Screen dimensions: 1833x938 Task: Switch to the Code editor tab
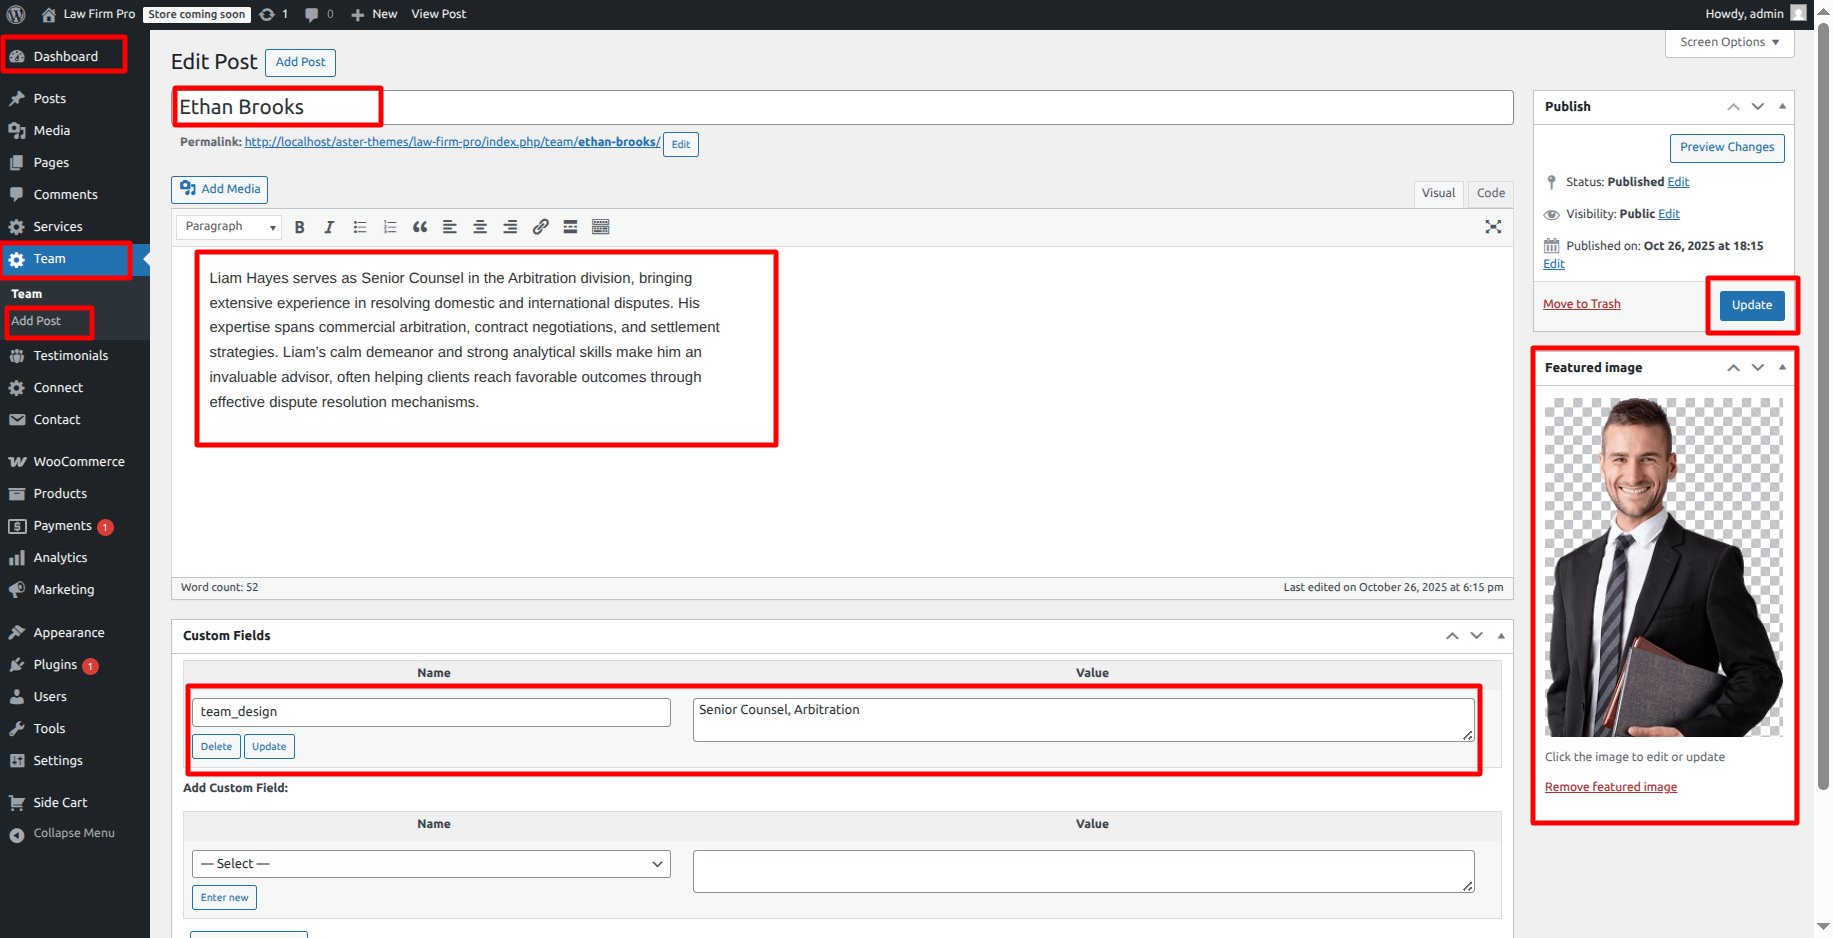coord(1490,193)
